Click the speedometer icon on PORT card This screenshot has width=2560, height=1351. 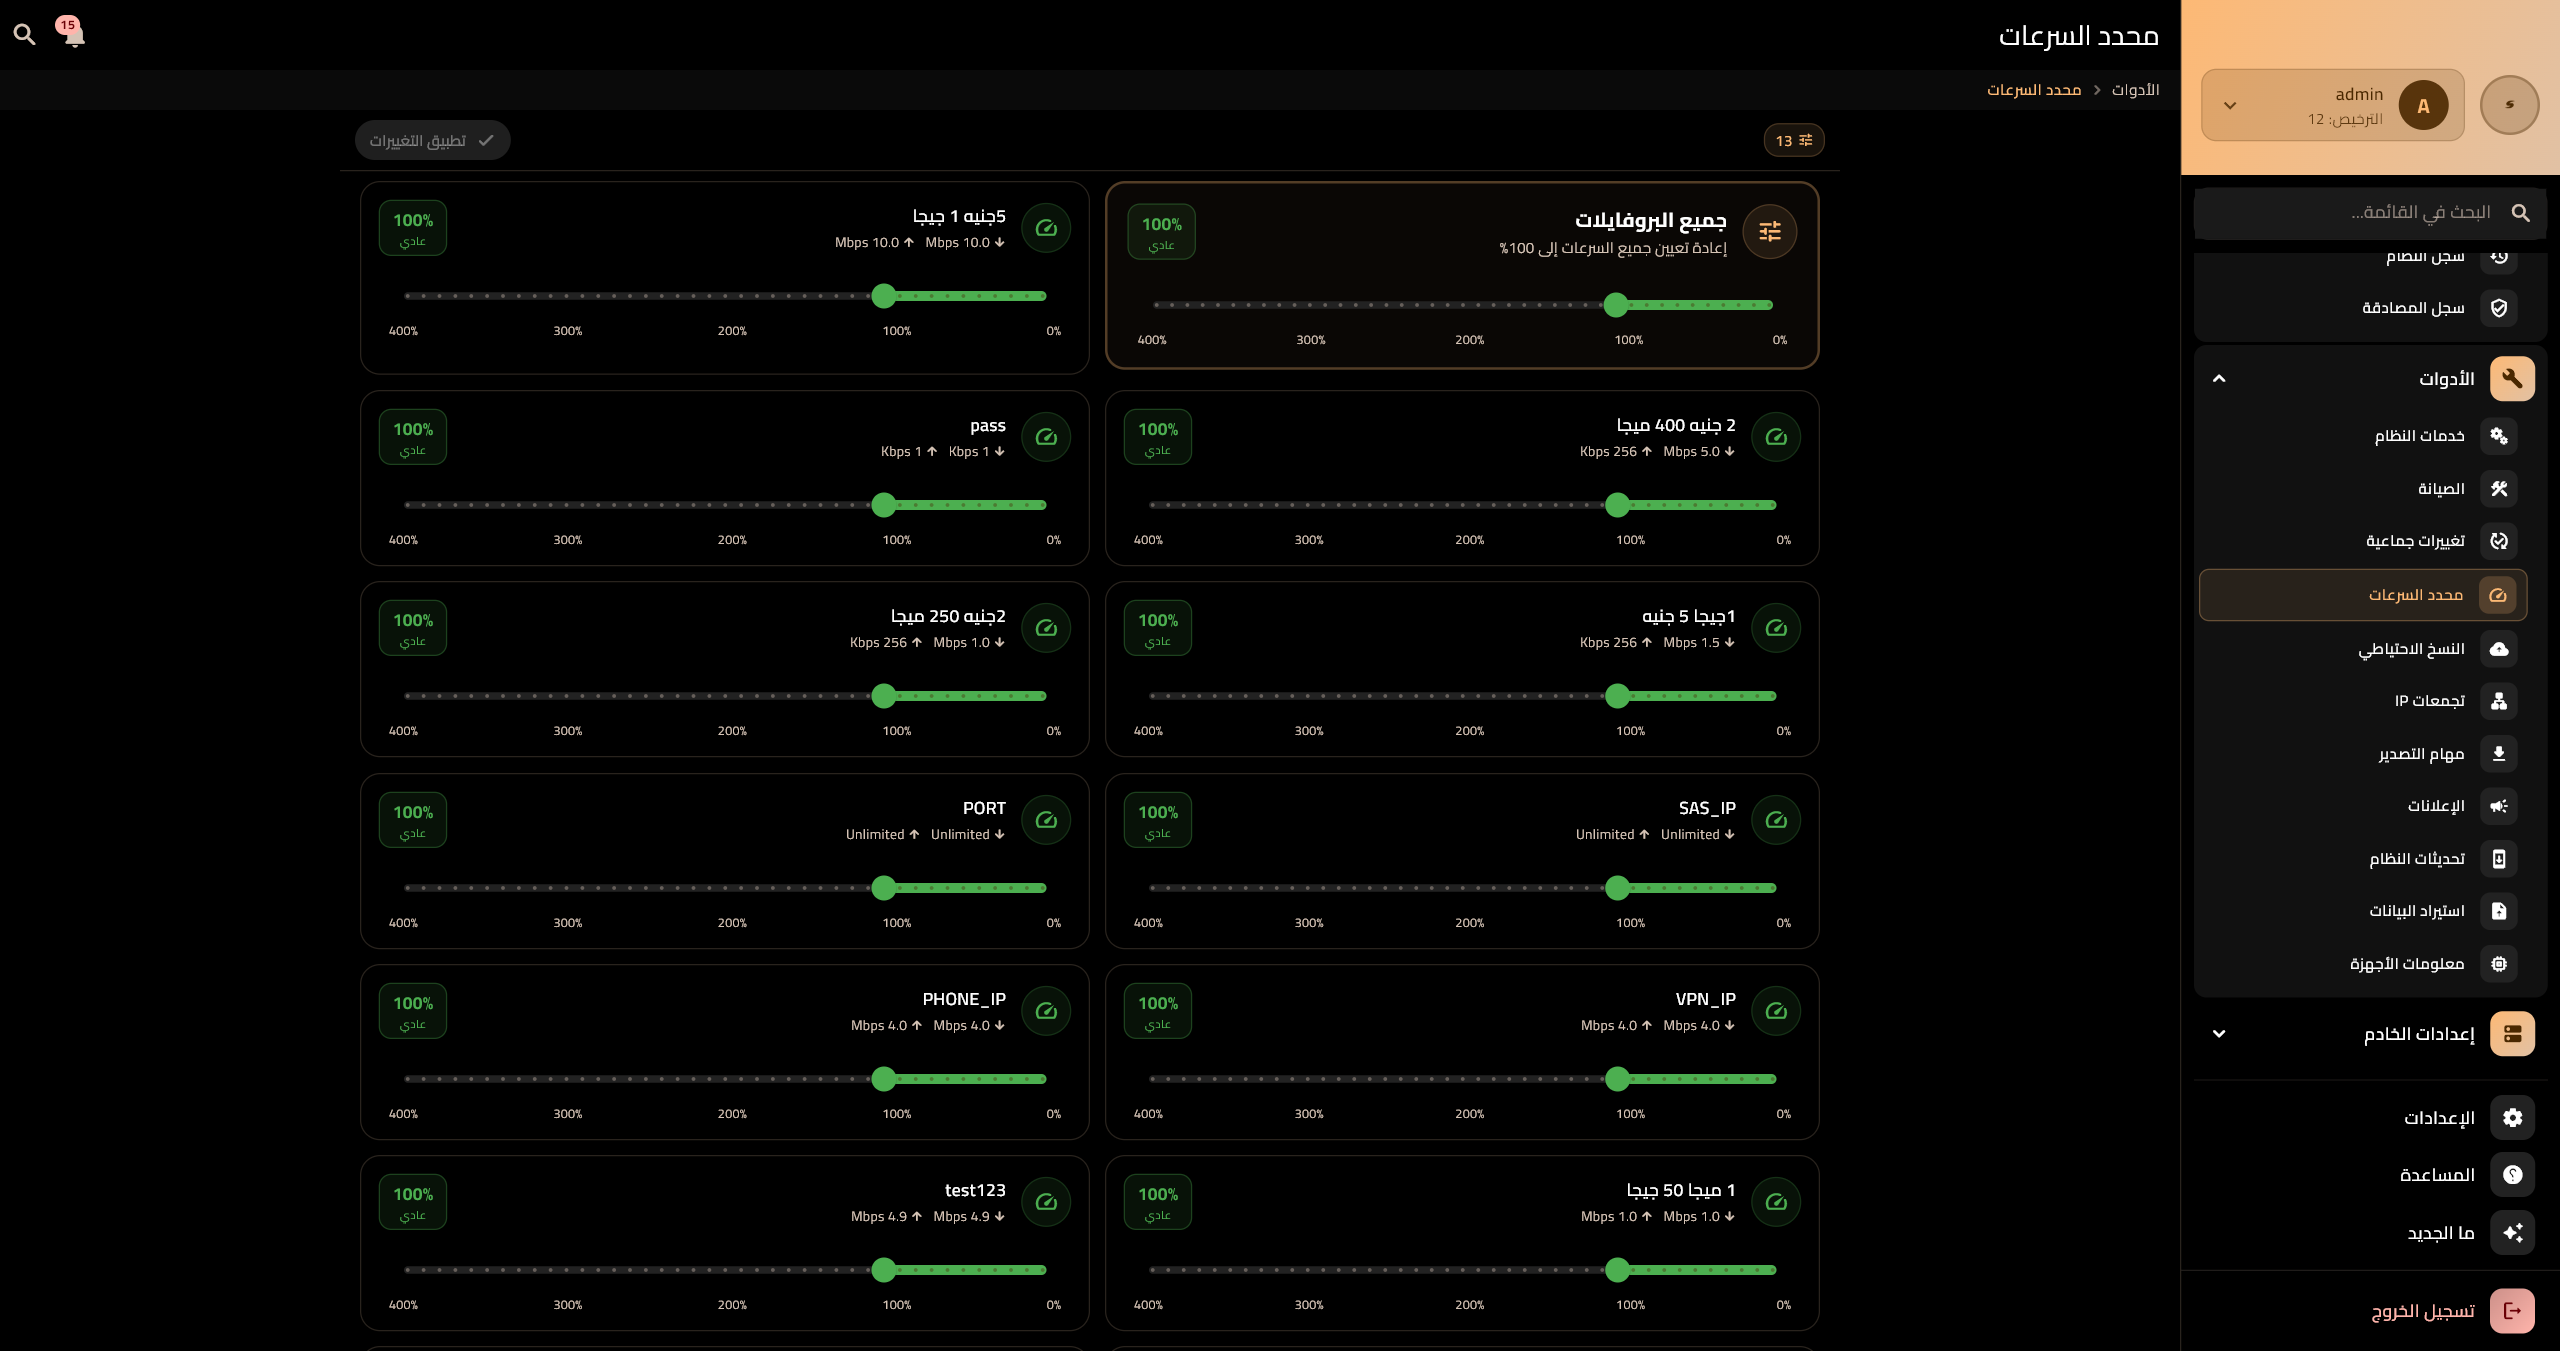(1046, 820)
